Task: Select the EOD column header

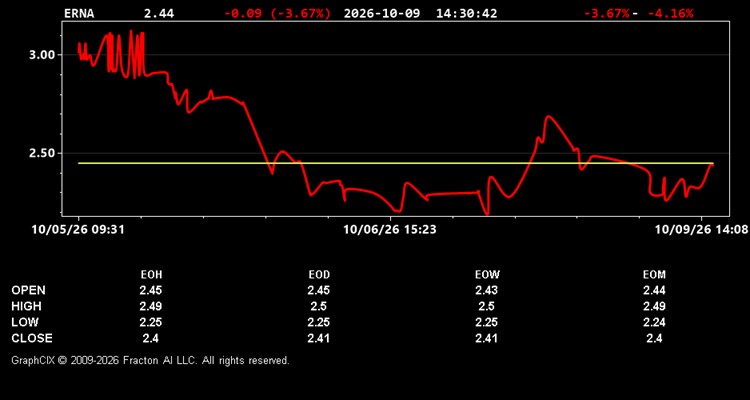Action: tap(319, 275)
